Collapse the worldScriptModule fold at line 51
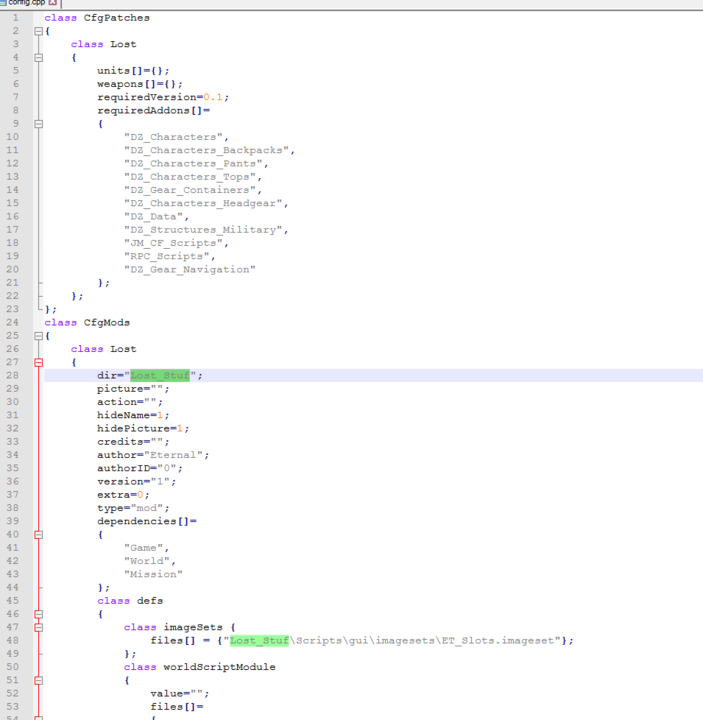Image resolution: width=703 pixels, height=720 pixels. tap(39, 681)
